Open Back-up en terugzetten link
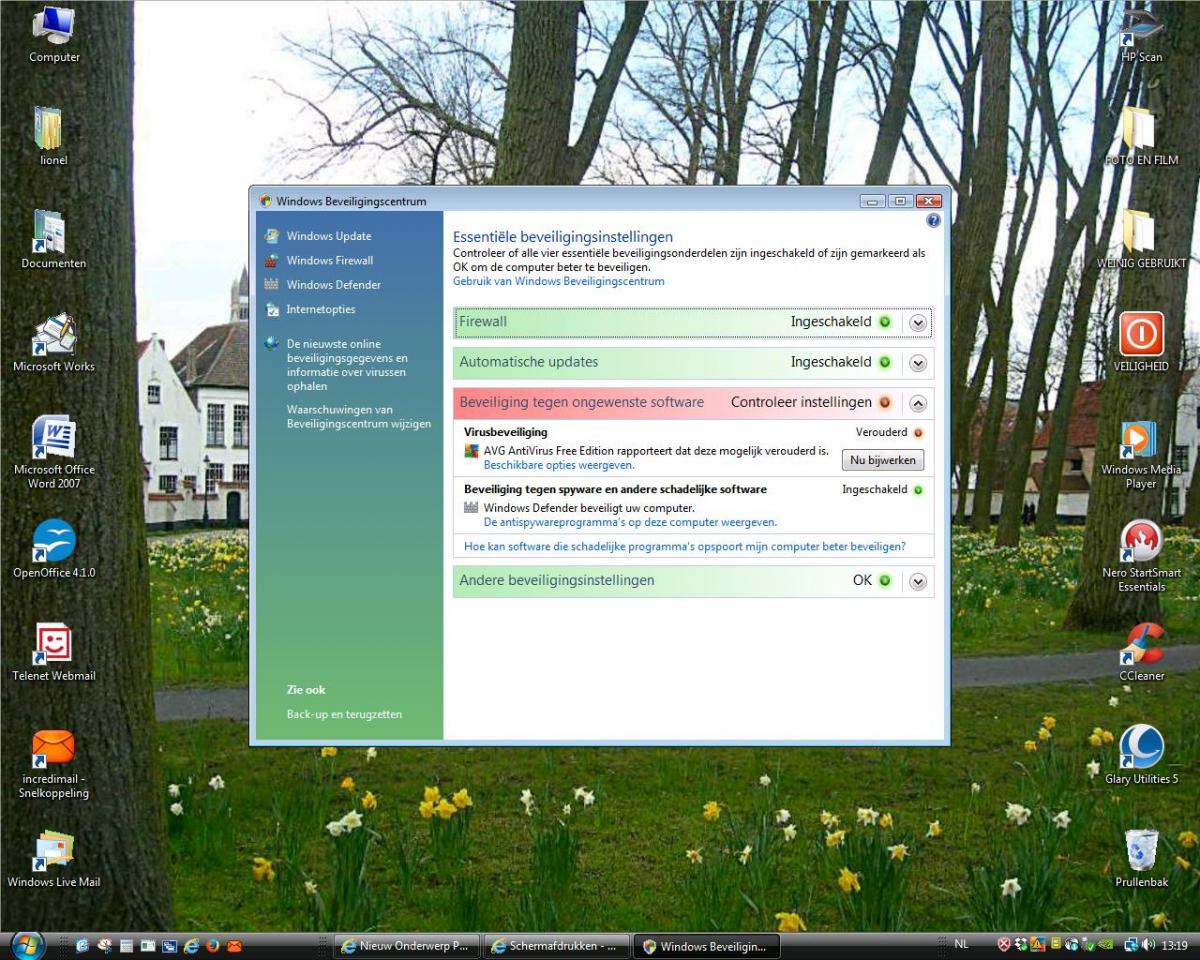Image resolution: width=1200 pixels, height=960 pixels. click(344, 714)
